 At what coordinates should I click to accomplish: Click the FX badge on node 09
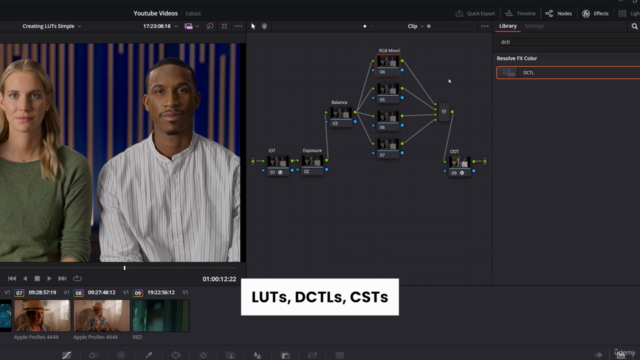coord(462,173)
